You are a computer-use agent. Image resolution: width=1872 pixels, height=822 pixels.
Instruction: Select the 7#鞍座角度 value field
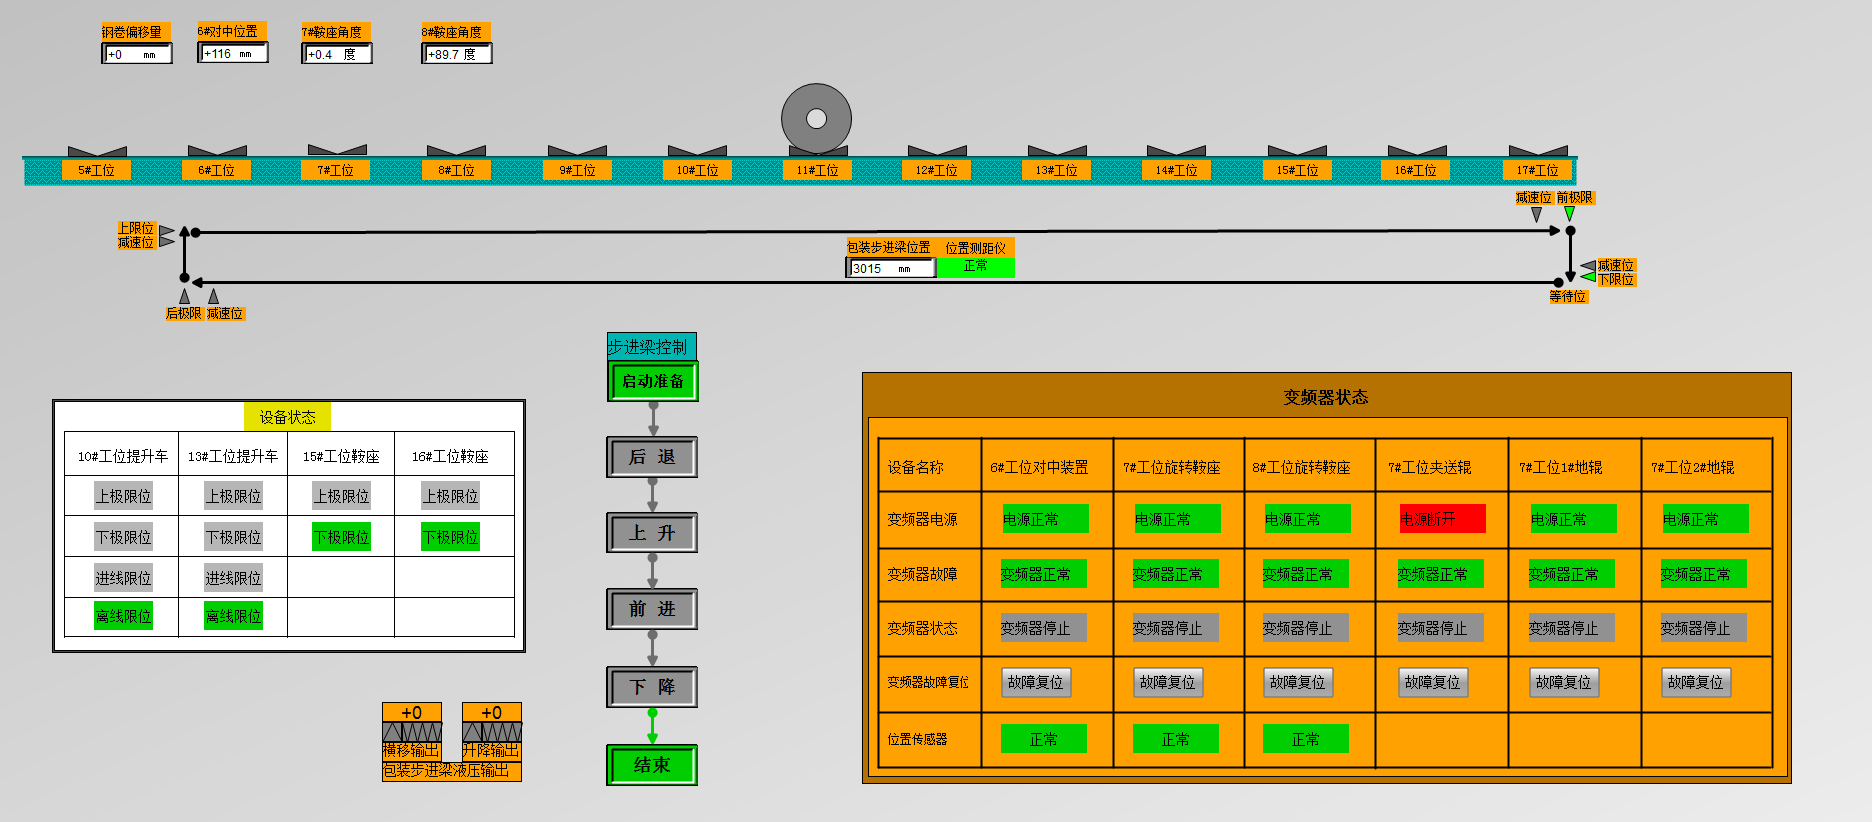pos(337,54)
